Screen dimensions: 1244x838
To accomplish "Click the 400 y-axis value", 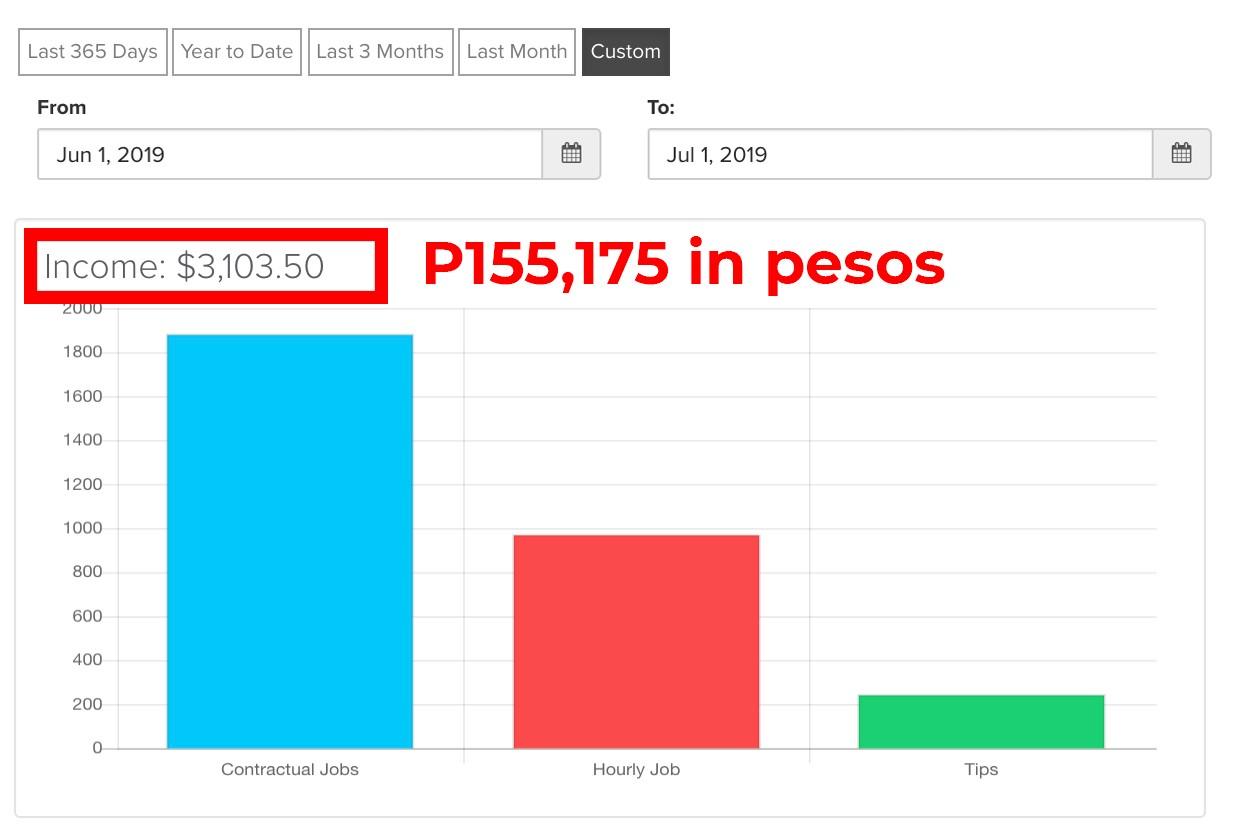I will coord(87,660).
